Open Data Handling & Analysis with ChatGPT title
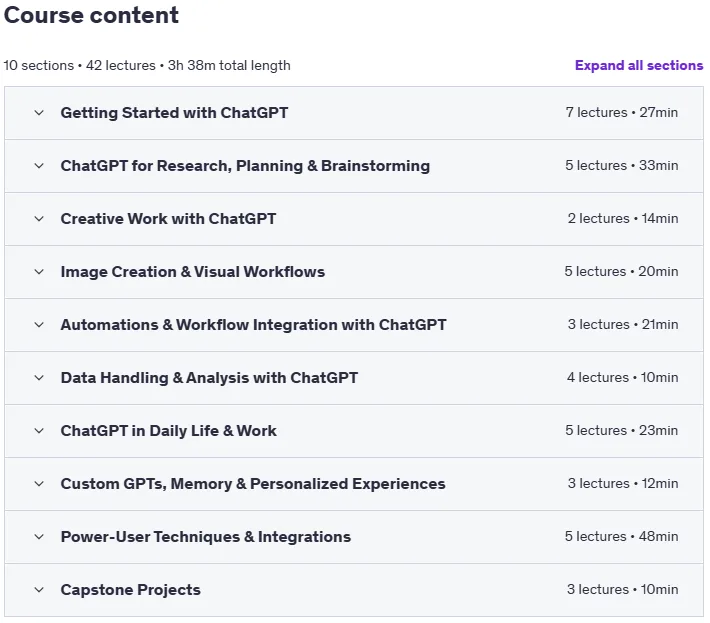This screenshot has width=710, height=623. 209,378
